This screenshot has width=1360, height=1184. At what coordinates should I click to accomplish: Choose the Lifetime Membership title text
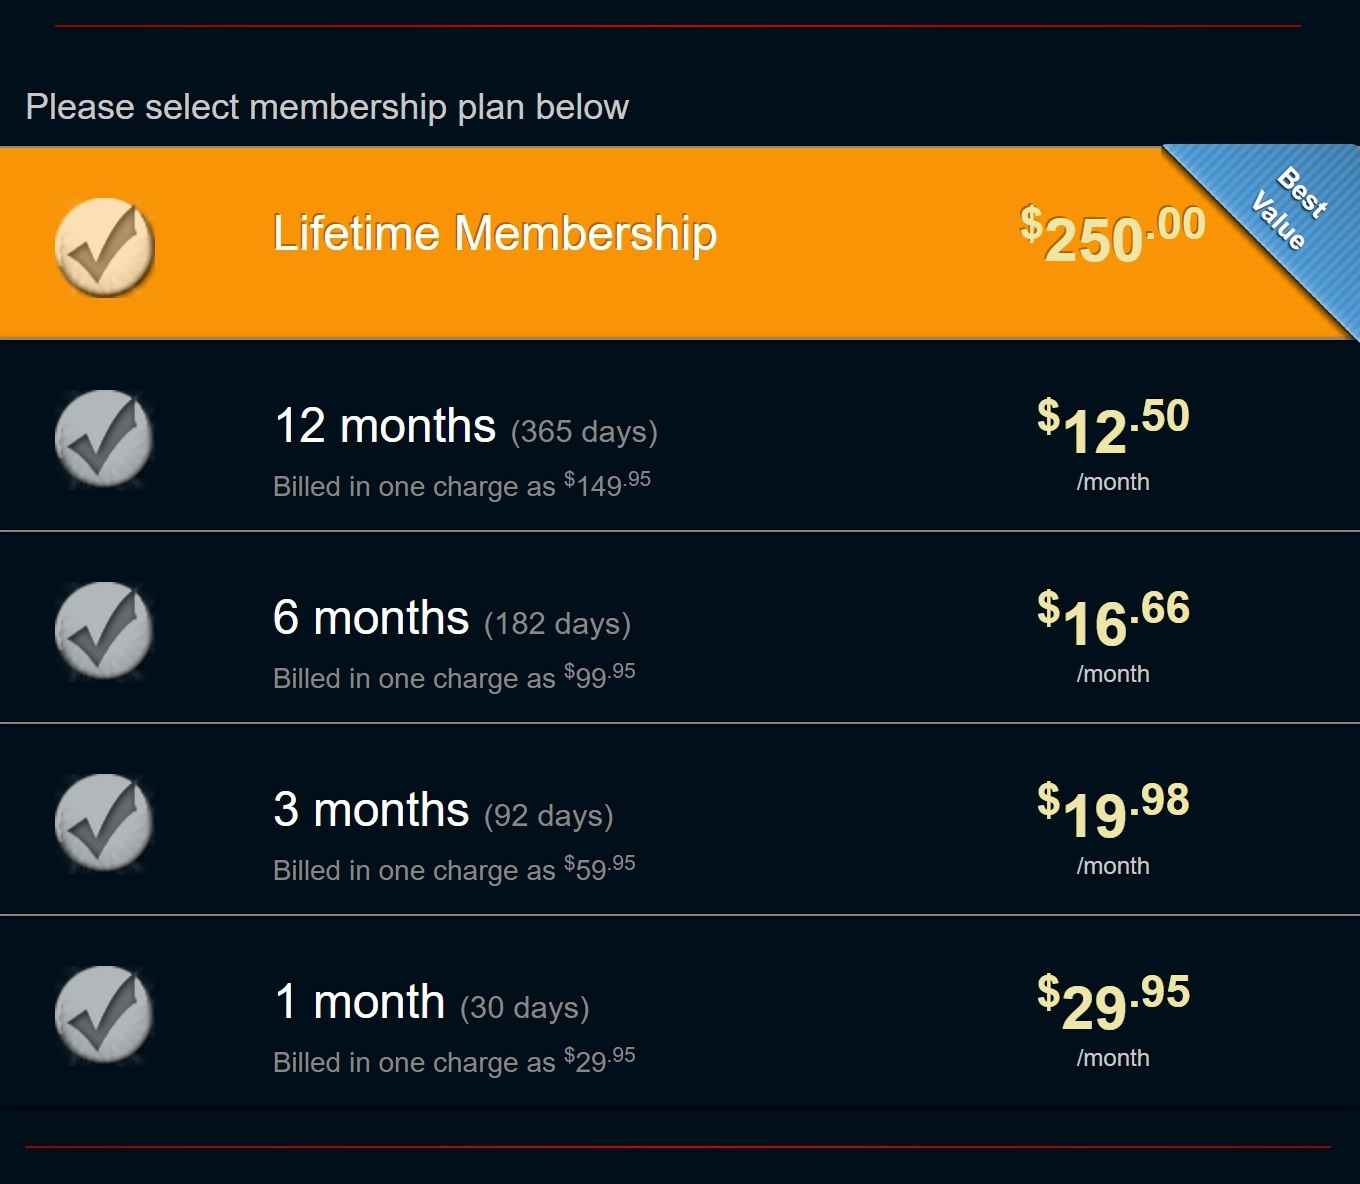[x=495, y=234]
